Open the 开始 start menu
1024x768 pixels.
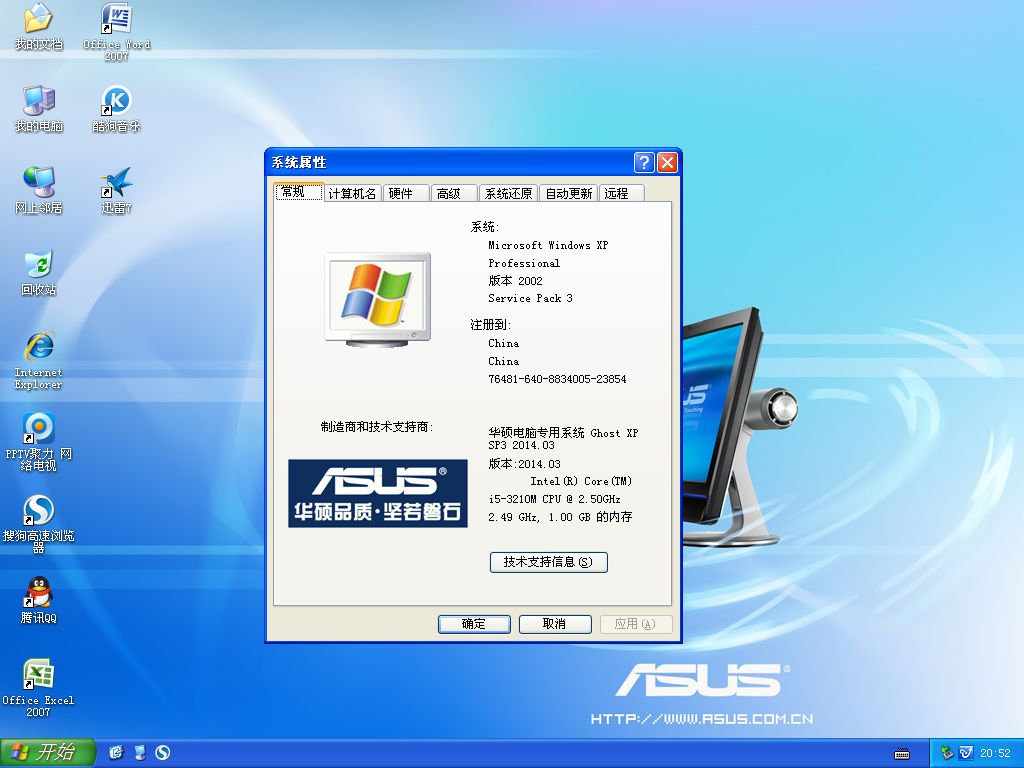(46, 752)
